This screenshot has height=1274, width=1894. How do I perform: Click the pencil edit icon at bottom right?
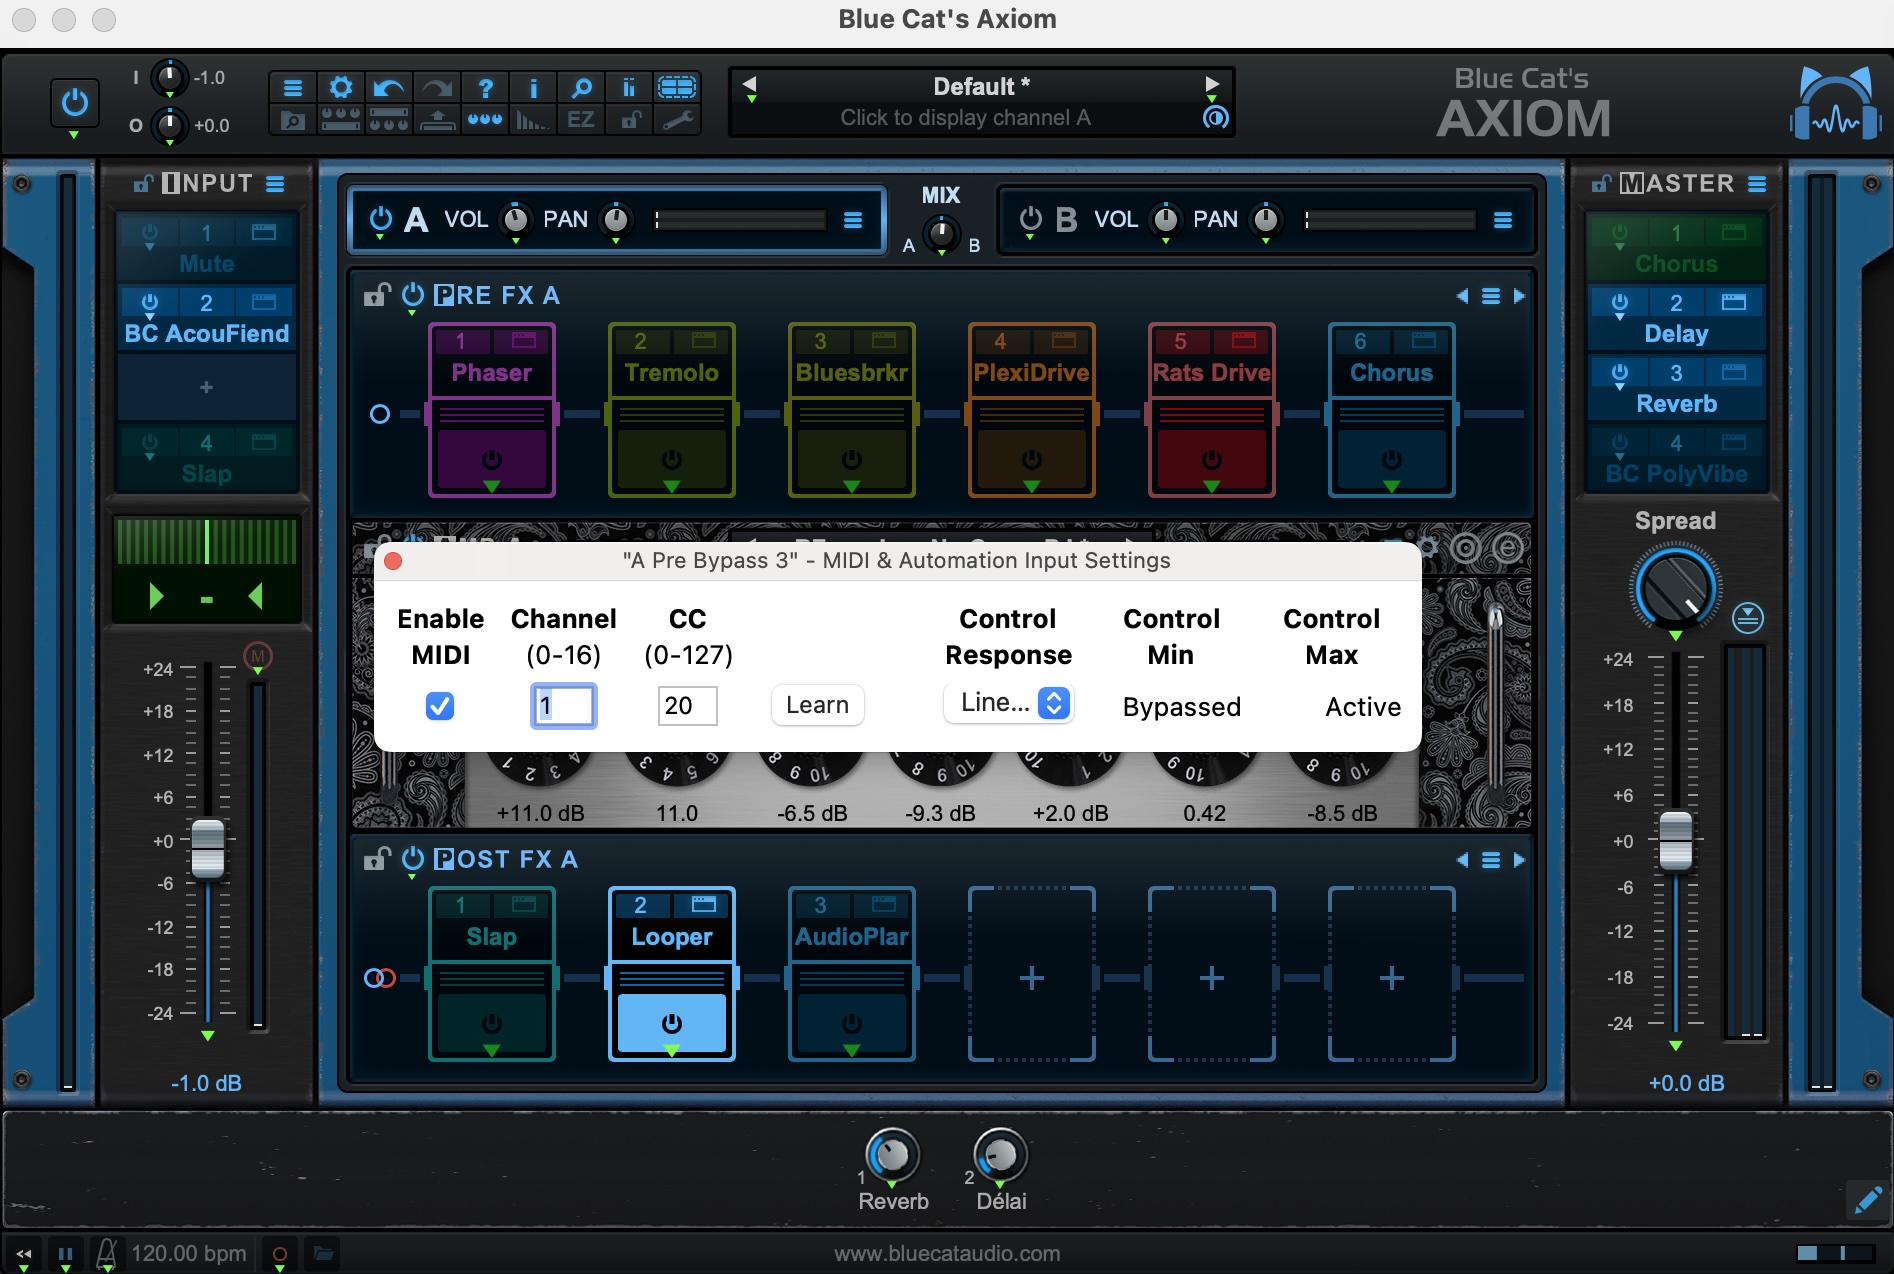tap(1867, 1199)
